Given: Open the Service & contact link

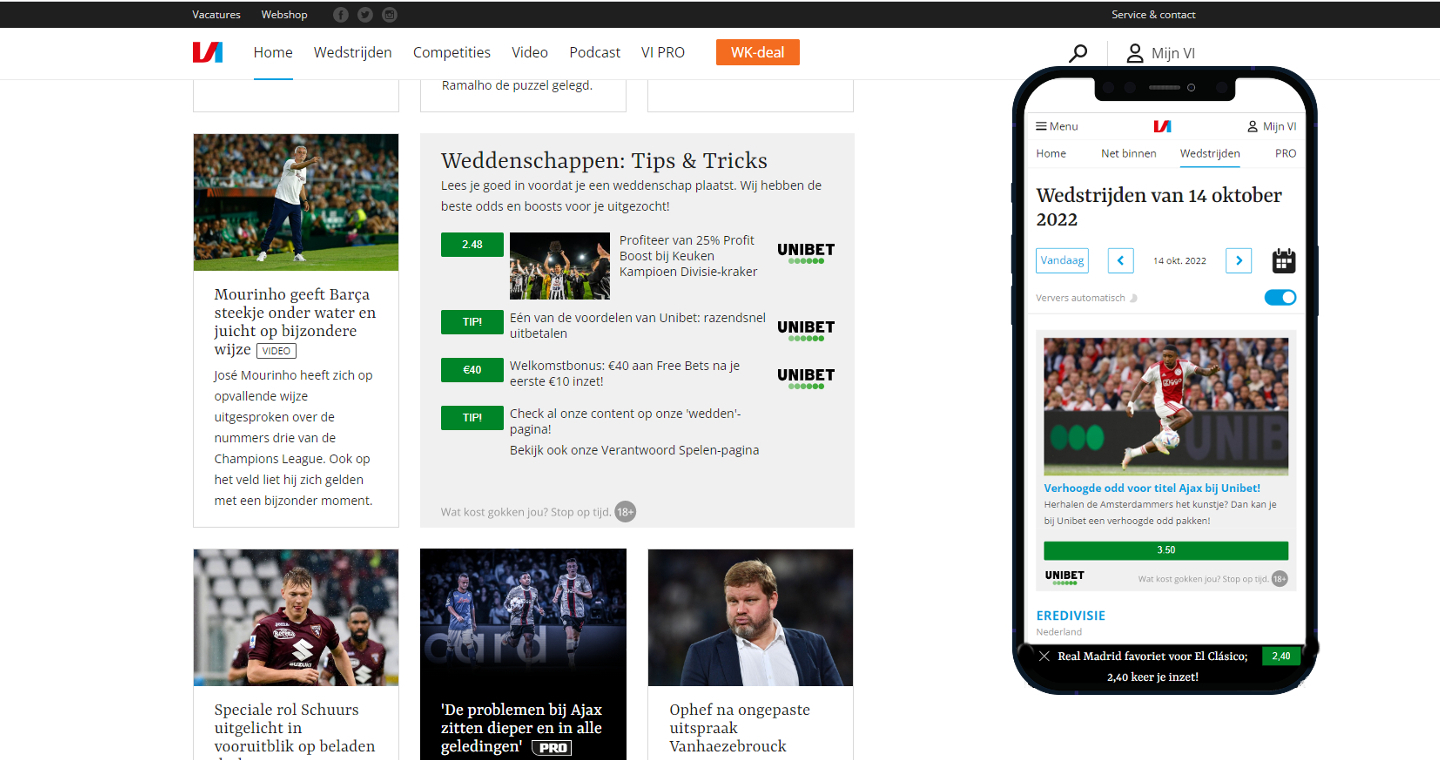Looking at the screenshot, I should tap(1154, 14).
